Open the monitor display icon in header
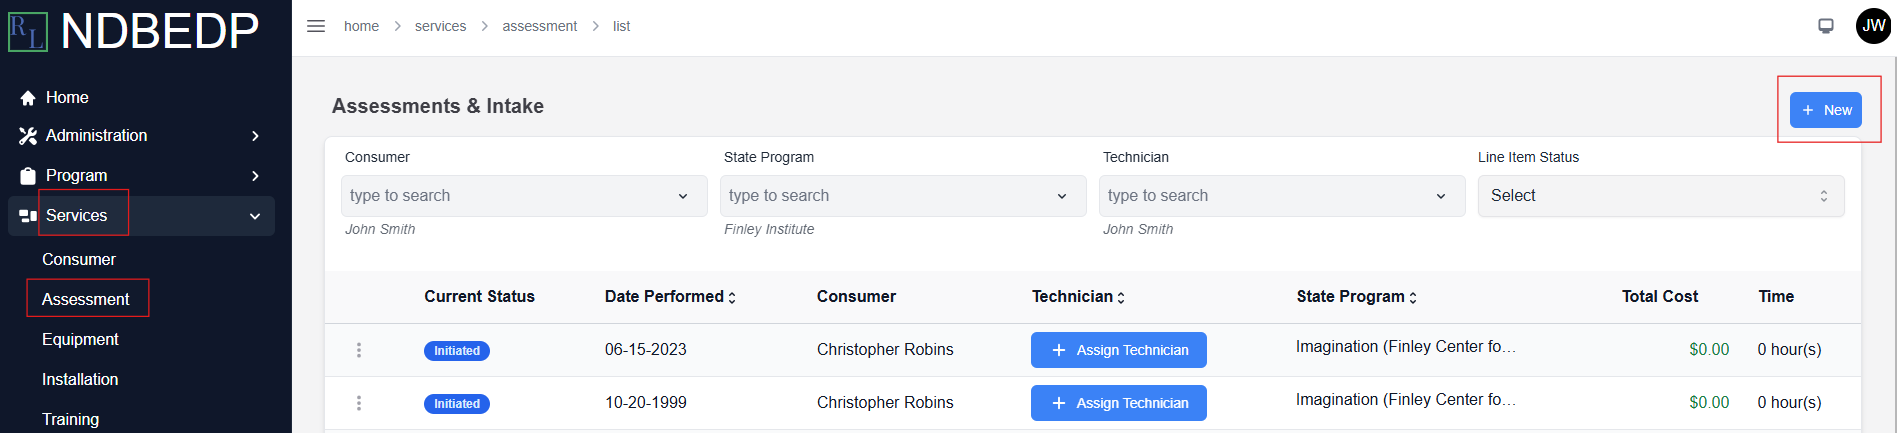This screenshot has height=433, width=1897. click(1826, 26)
